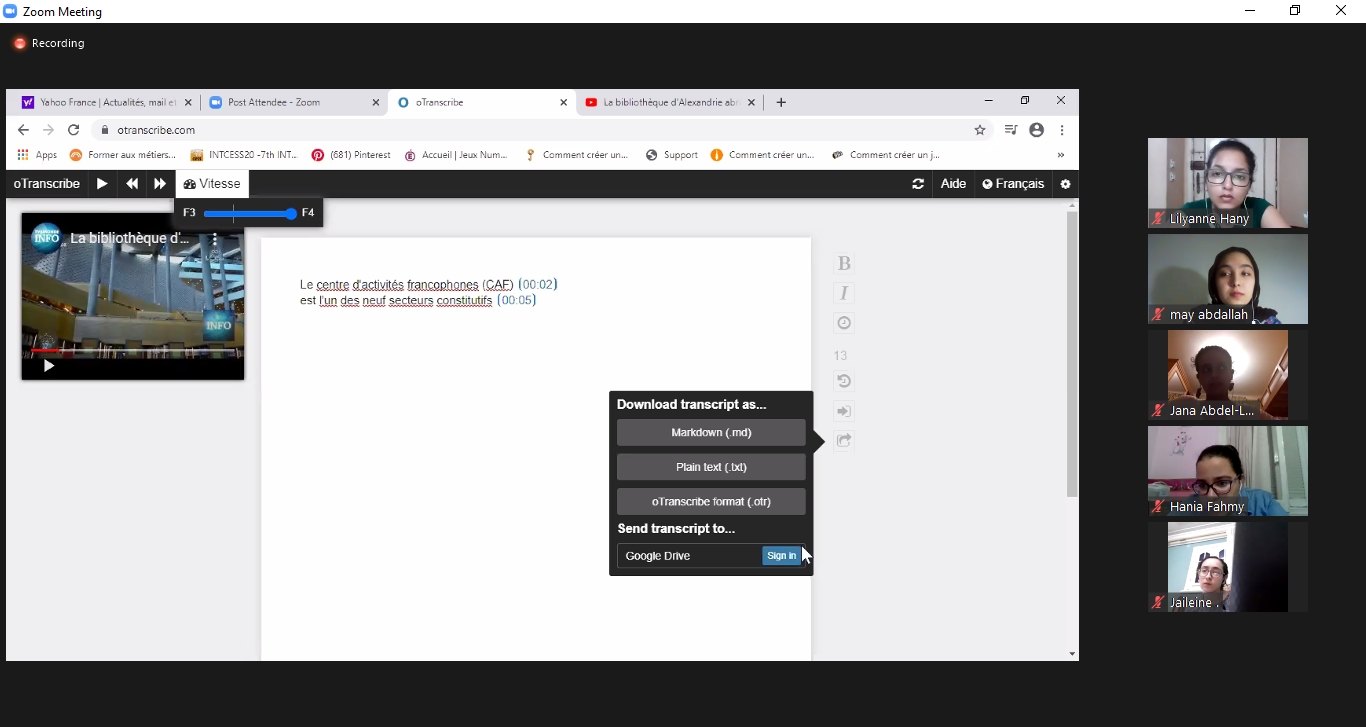Click the export share icon
1366x727 pixels.
coord(844,441)
